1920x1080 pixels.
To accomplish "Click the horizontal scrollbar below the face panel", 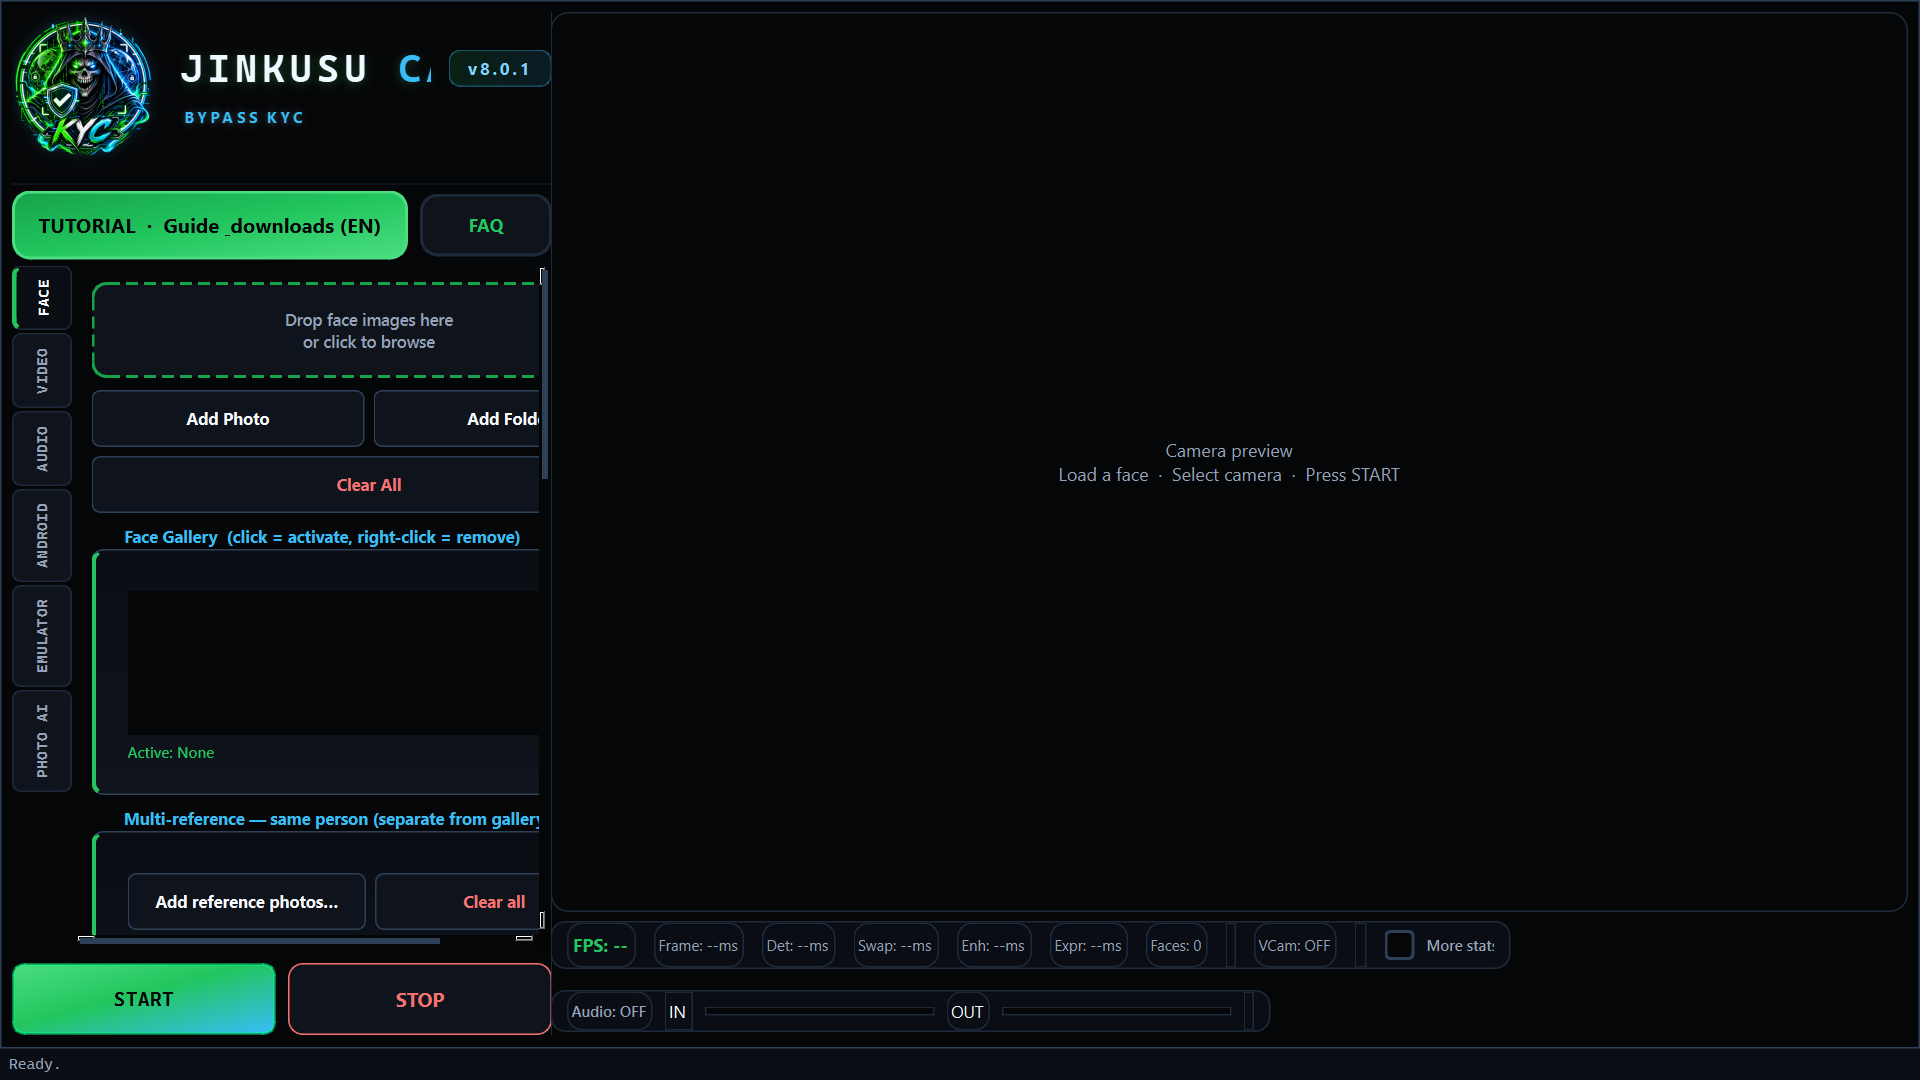I will (260, 940).
